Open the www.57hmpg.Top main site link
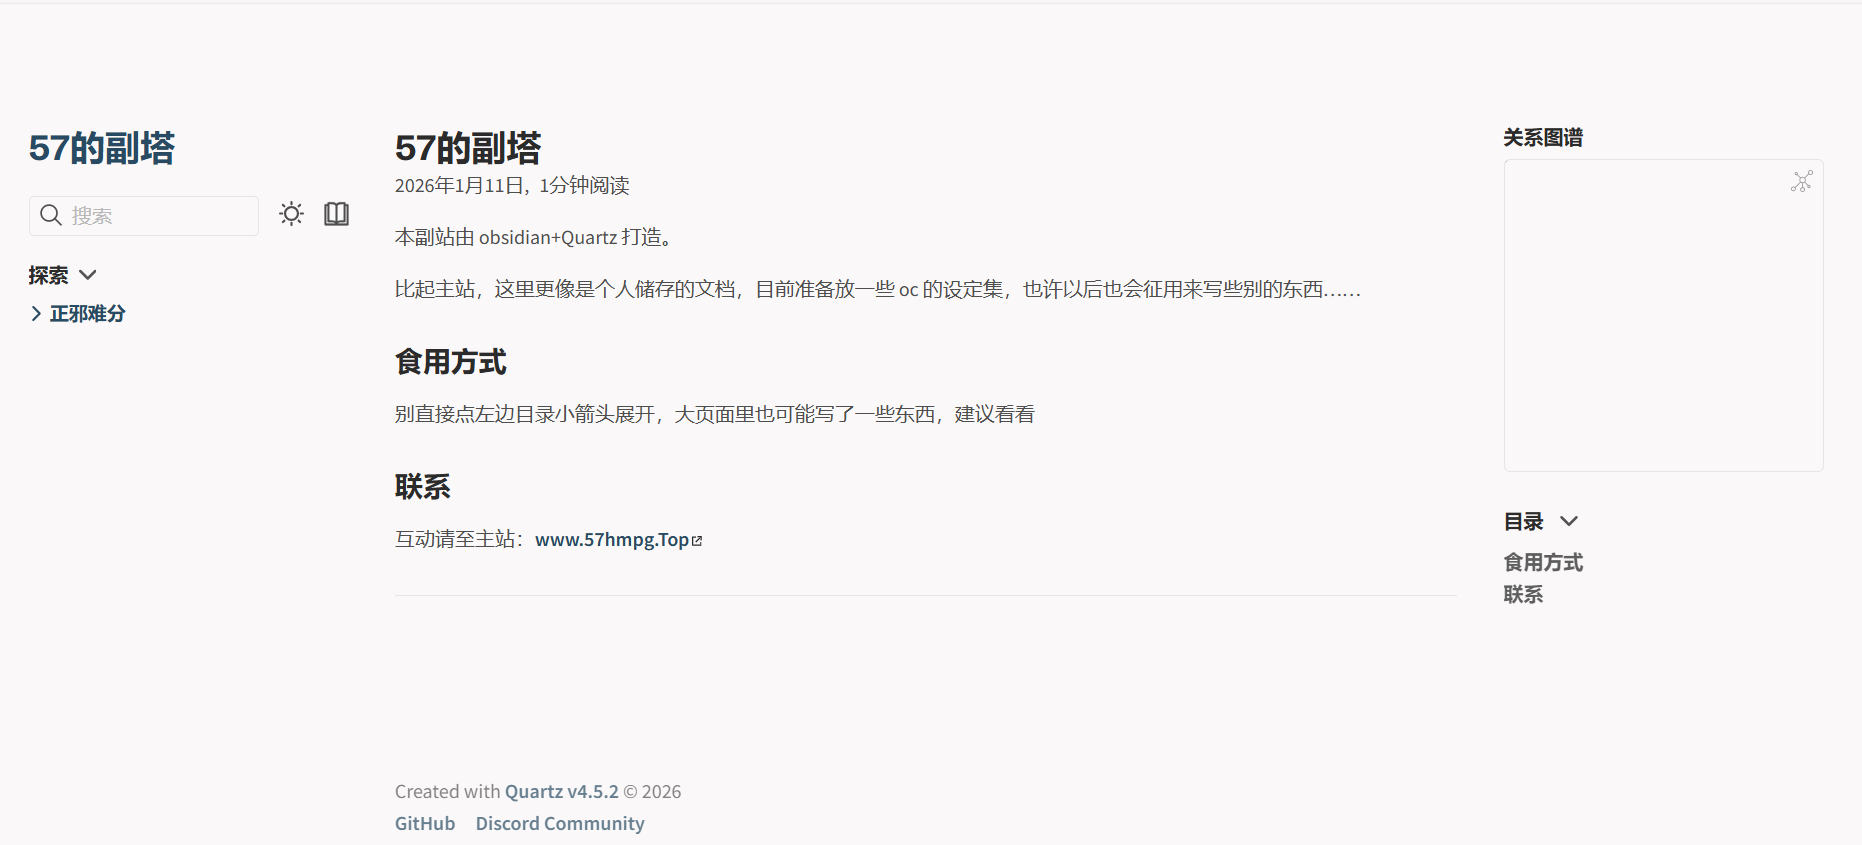 click(x=611, y=540)
